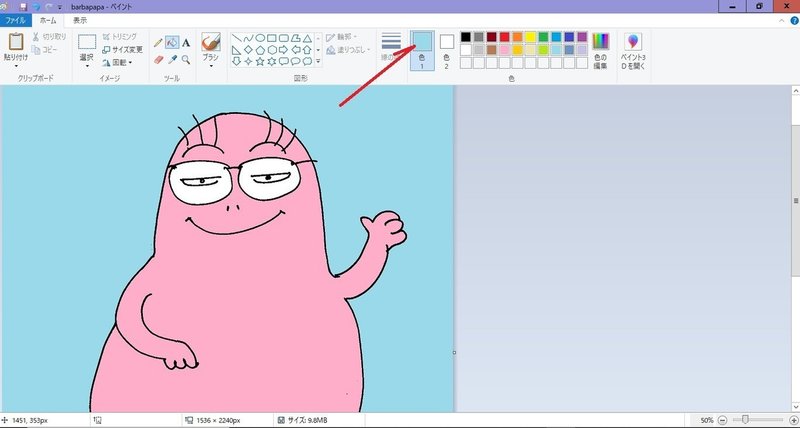Collapse the ribbon with the chevron
Screen dimensions: 800x428
pos(782,20)
